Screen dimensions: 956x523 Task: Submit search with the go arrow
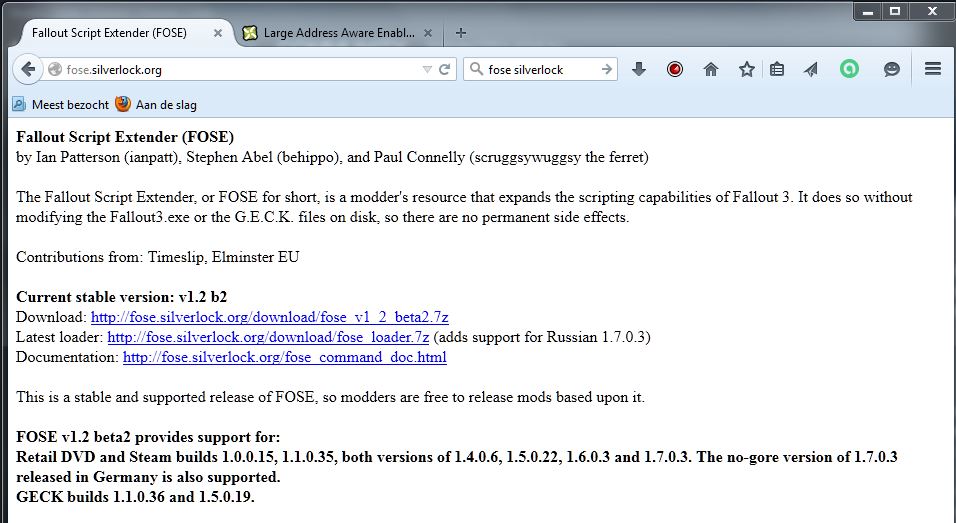[606, 69]
